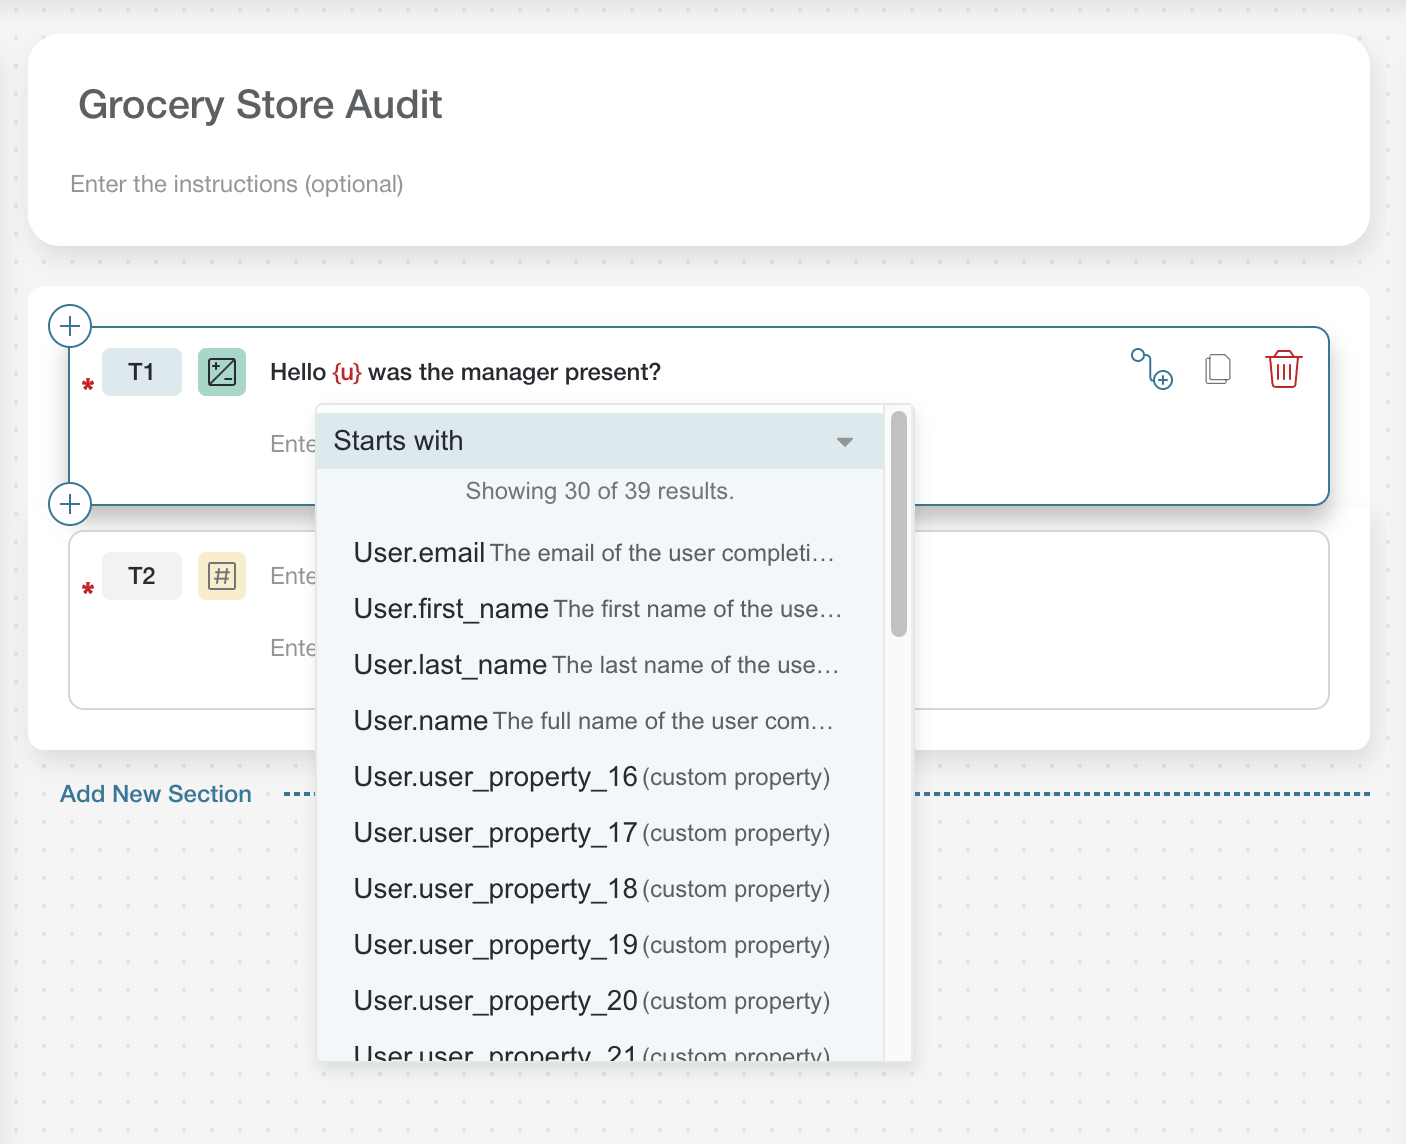
Task: Click the {u} variable tag in T1
Action: pyautogui.click(x=347, y=372)
